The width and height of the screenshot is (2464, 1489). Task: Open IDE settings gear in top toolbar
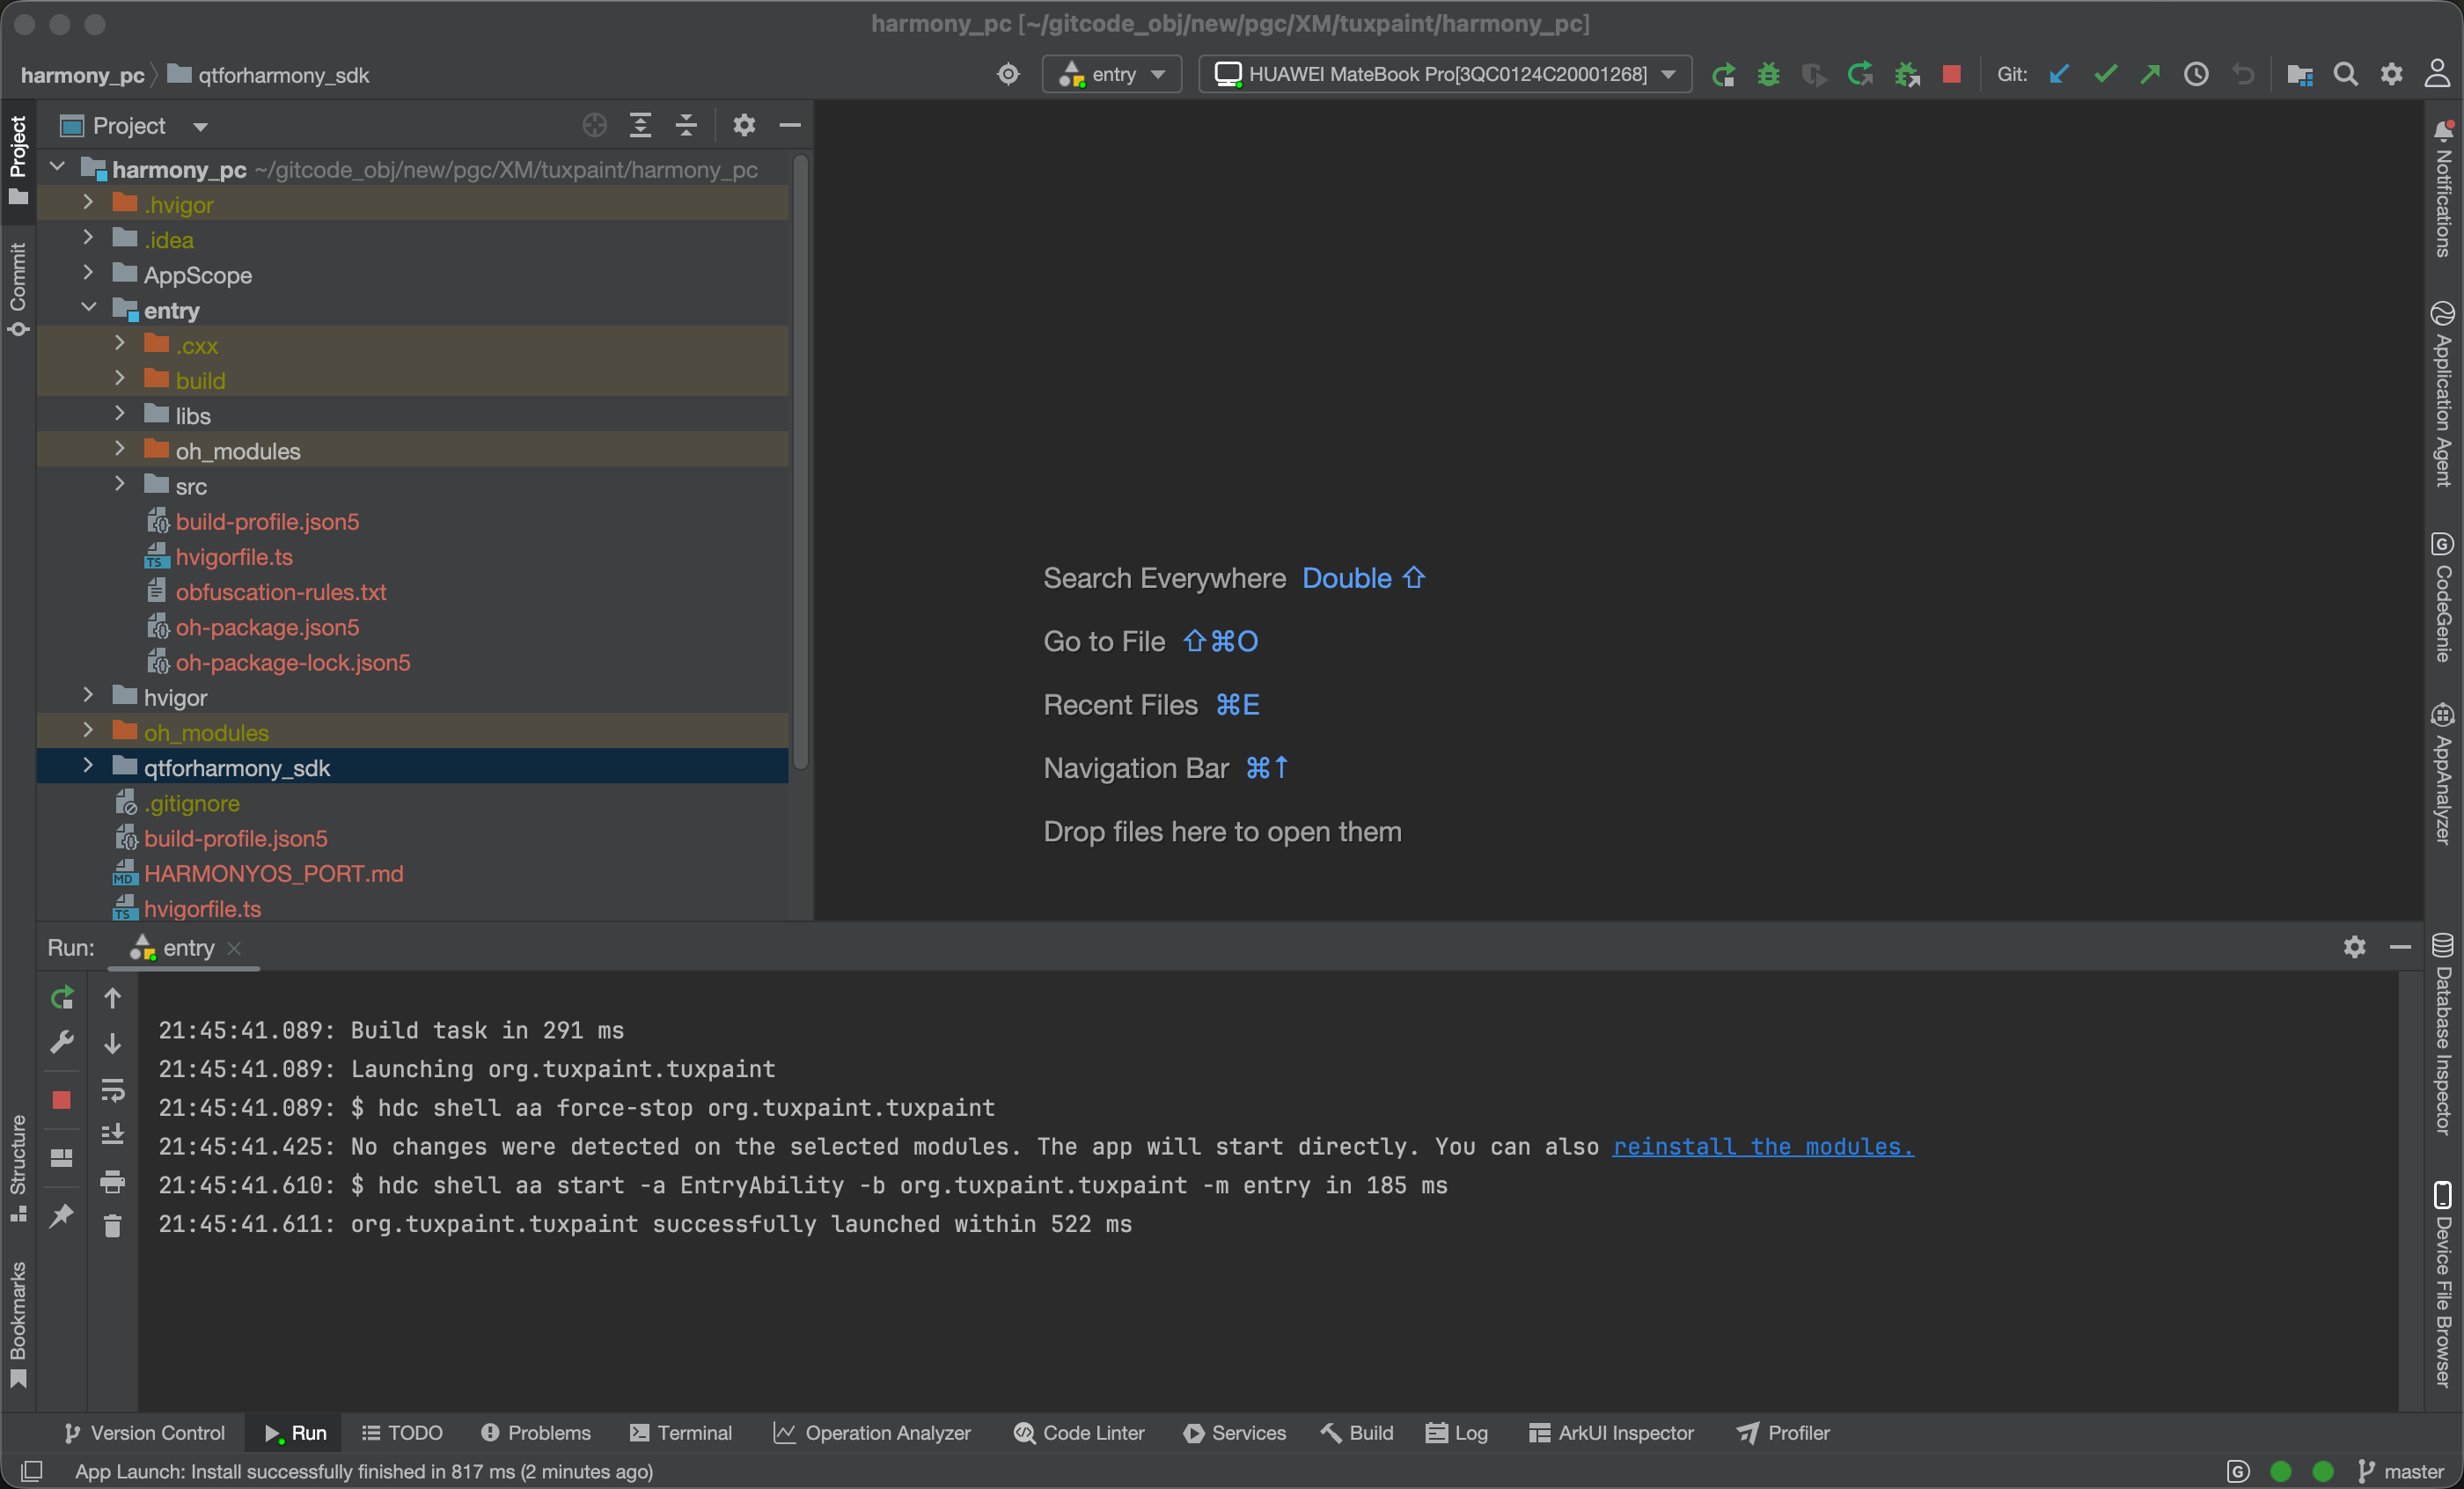tap(2391, 74)
